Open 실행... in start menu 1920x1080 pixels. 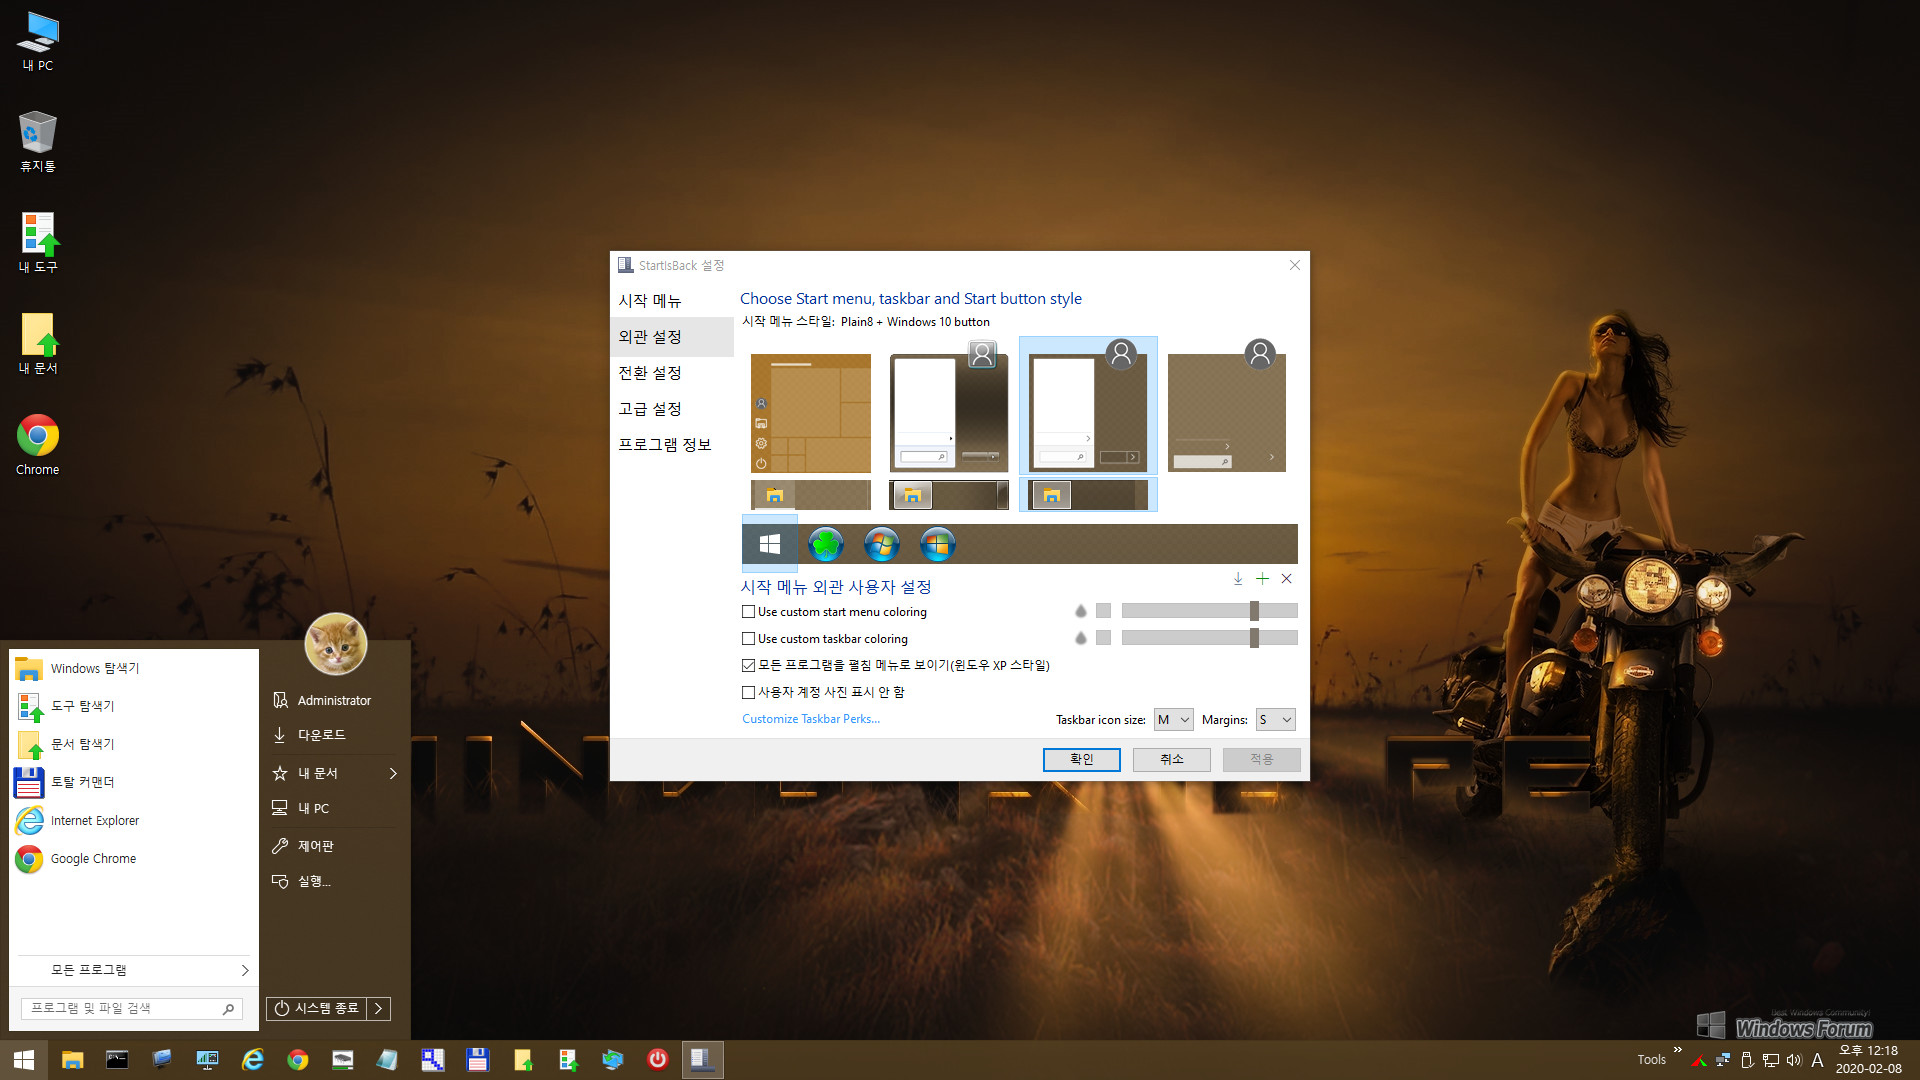coord(334,881)
